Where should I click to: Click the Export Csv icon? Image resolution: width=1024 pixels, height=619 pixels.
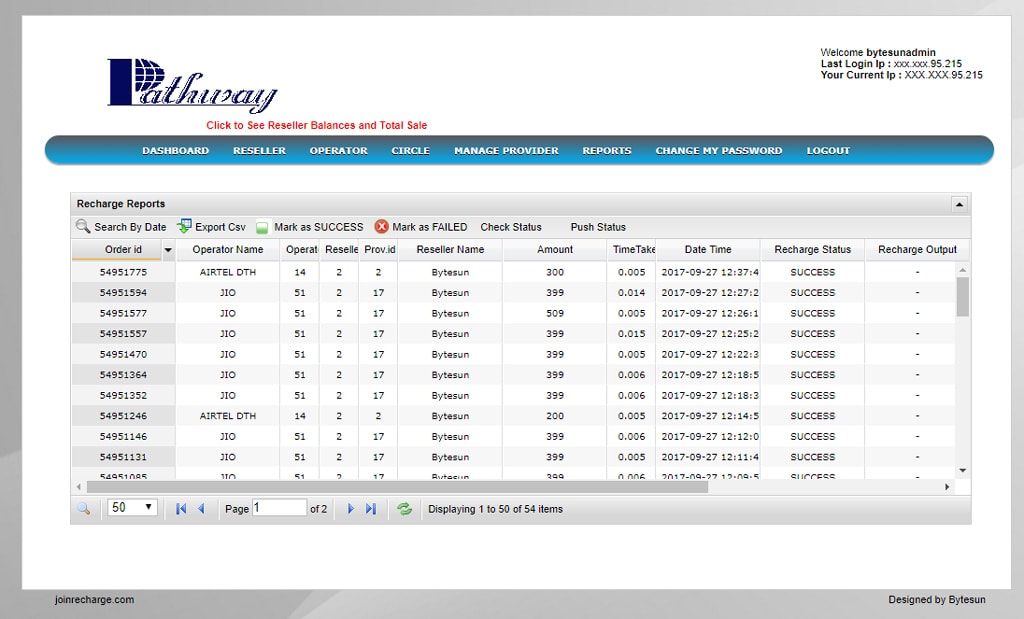coord(184,227)
